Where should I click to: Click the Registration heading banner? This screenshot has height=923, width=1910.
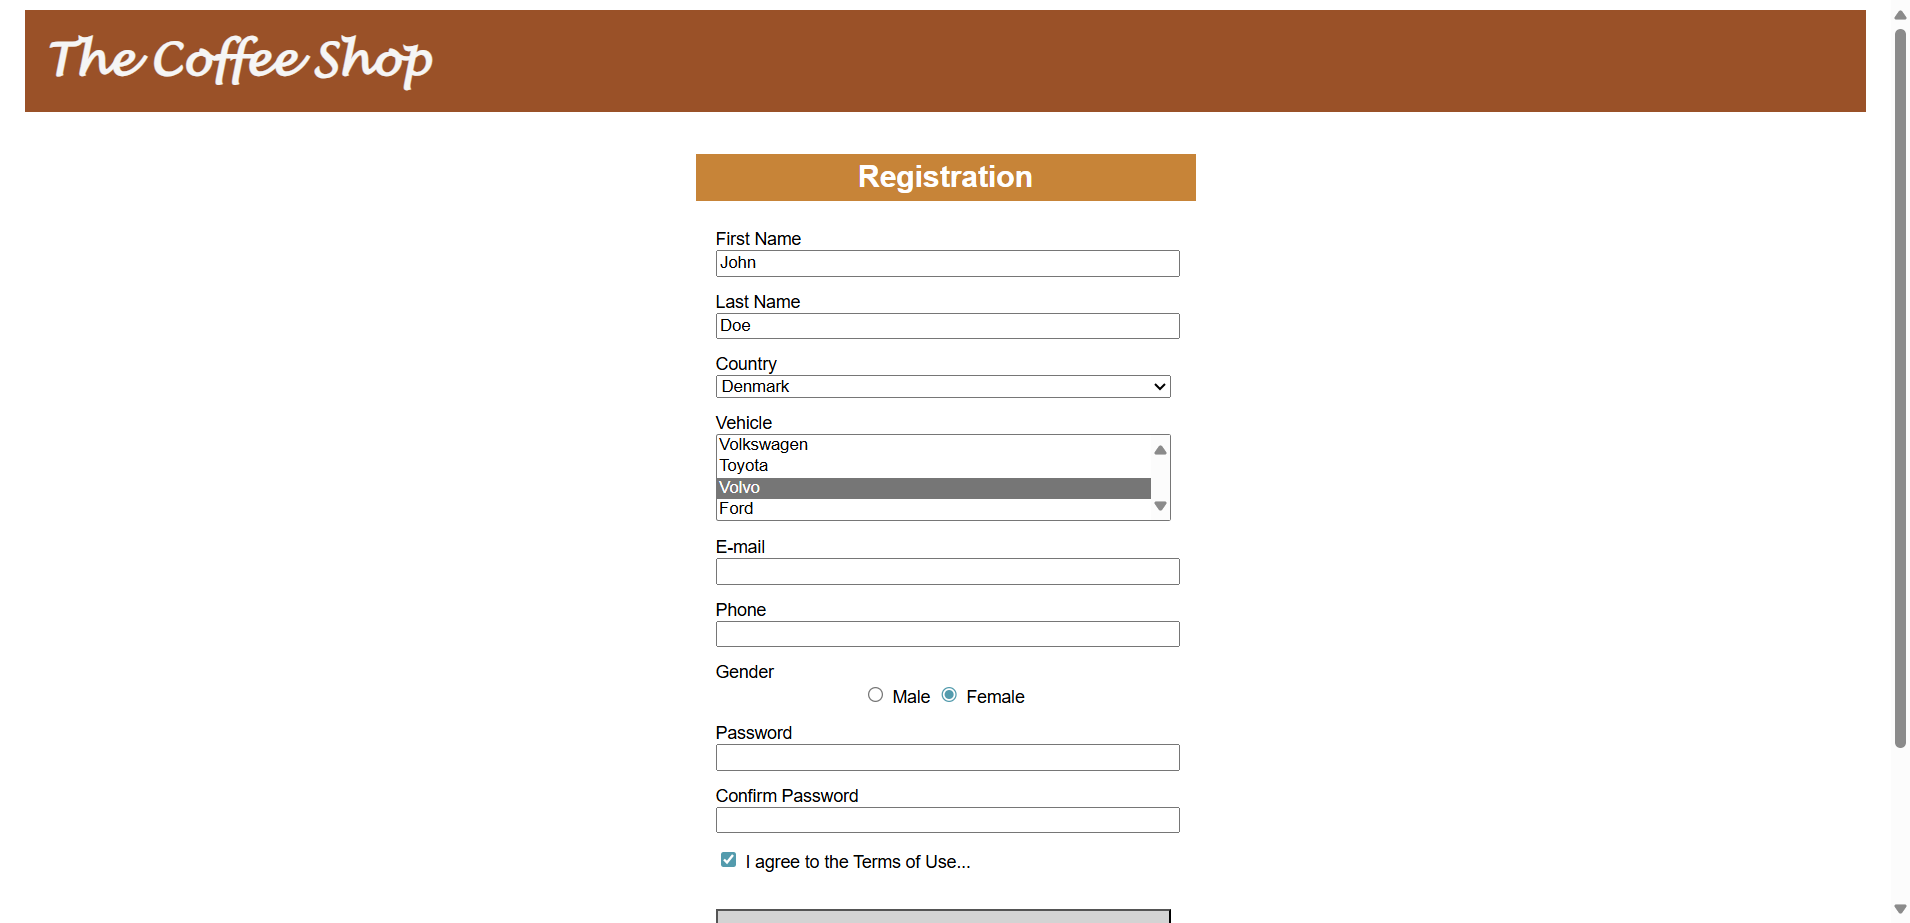coord(946,177)
